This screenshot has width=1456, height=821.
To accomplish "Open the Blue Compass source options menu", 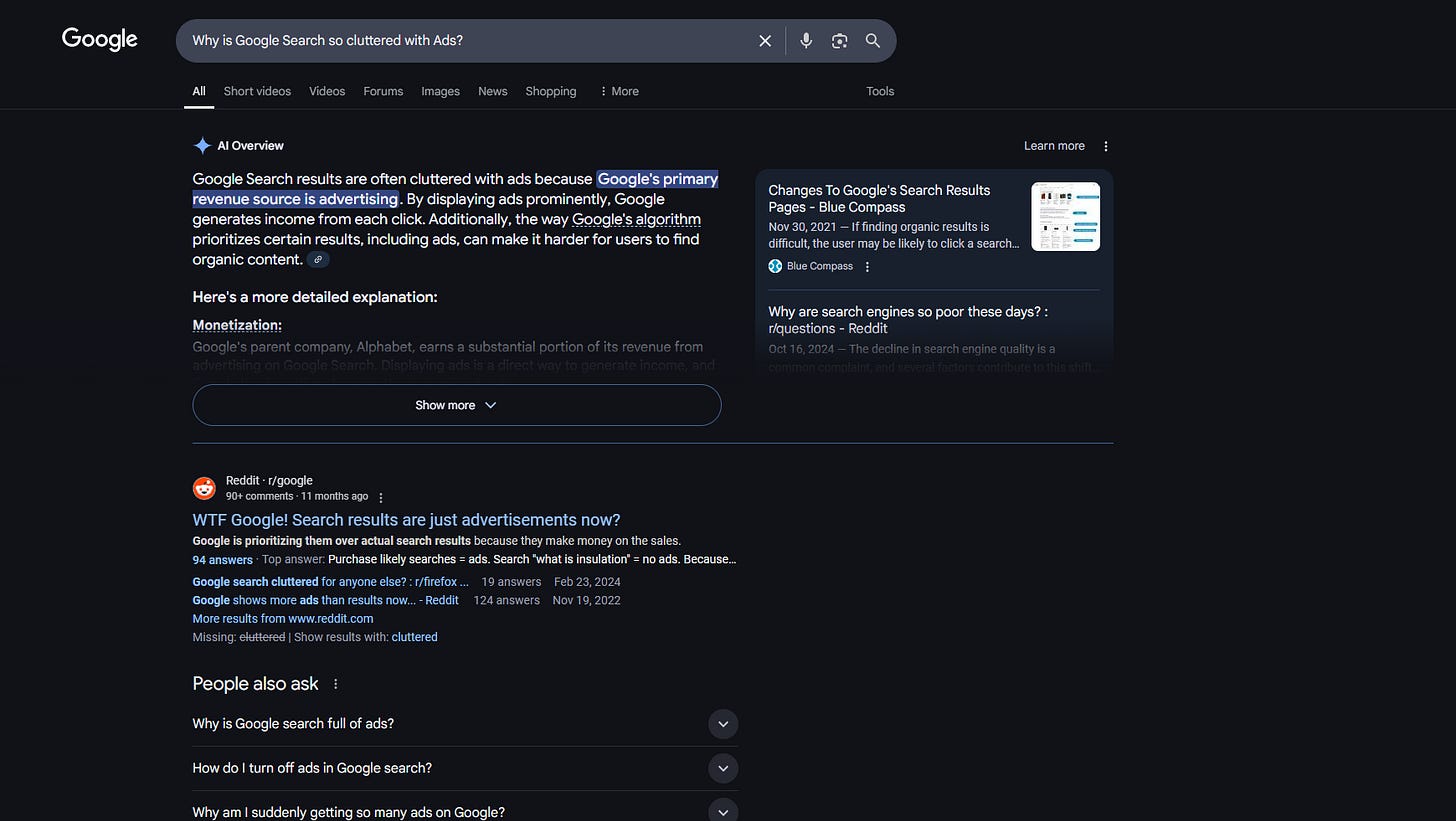I will 867,266.
